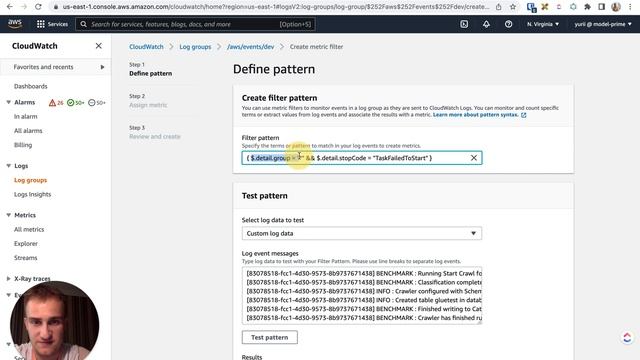This screenshot has width=640, height=360.
Task: Open Billing in the sidebar
Action: [23, 145]
